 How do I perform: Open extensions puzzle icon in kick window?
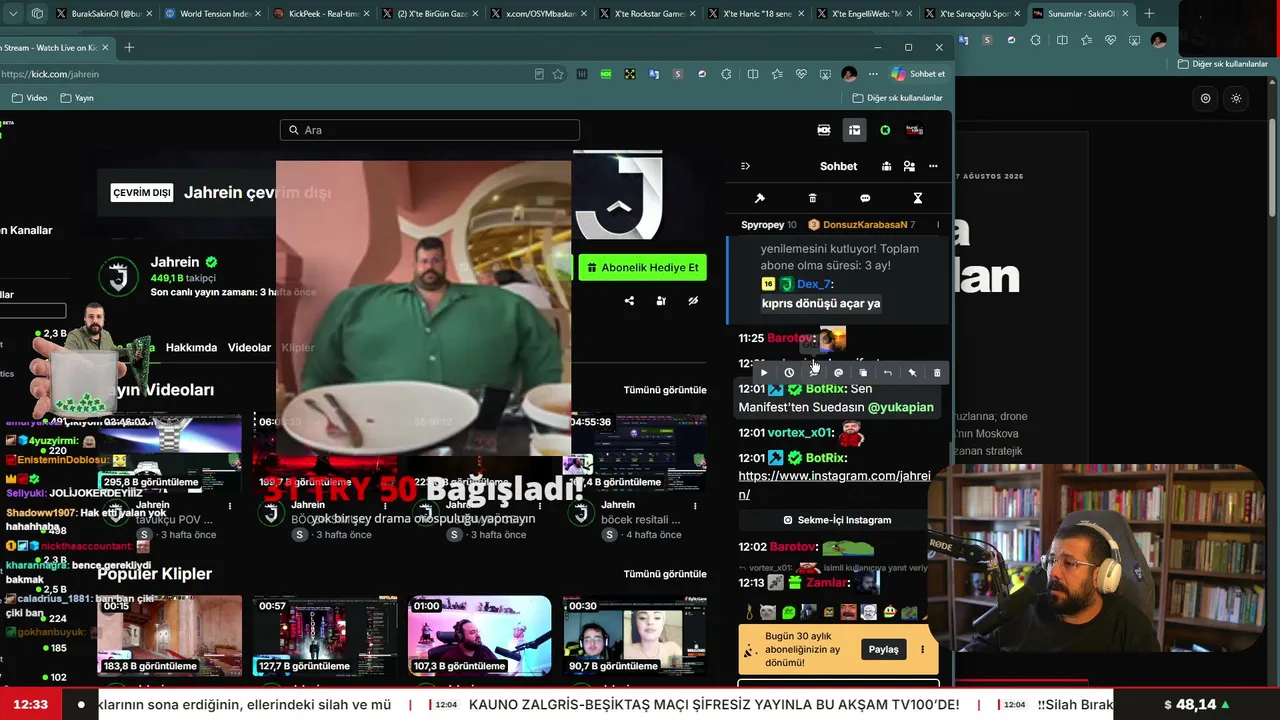(726, 74)
